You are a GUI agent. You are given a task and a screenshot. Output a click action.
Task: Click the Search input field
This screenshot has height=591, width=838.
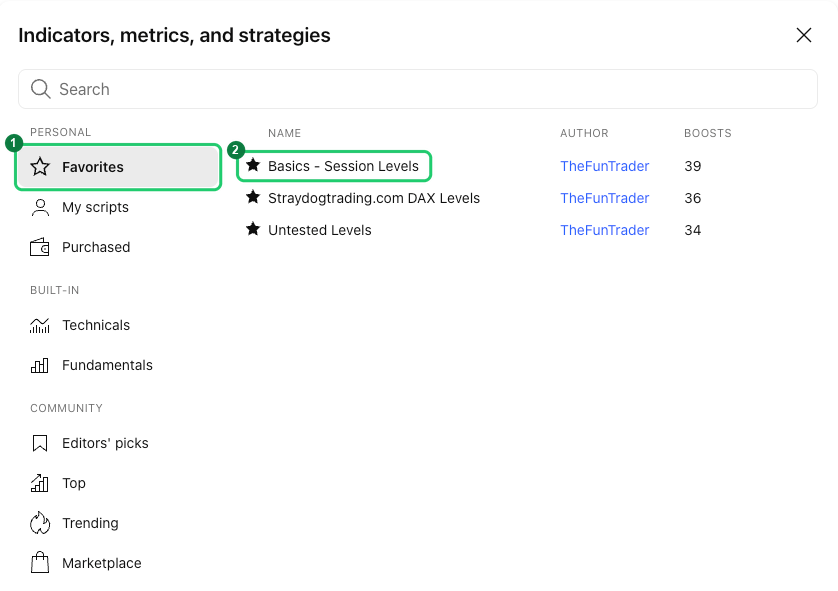click(x=418, y=89)
